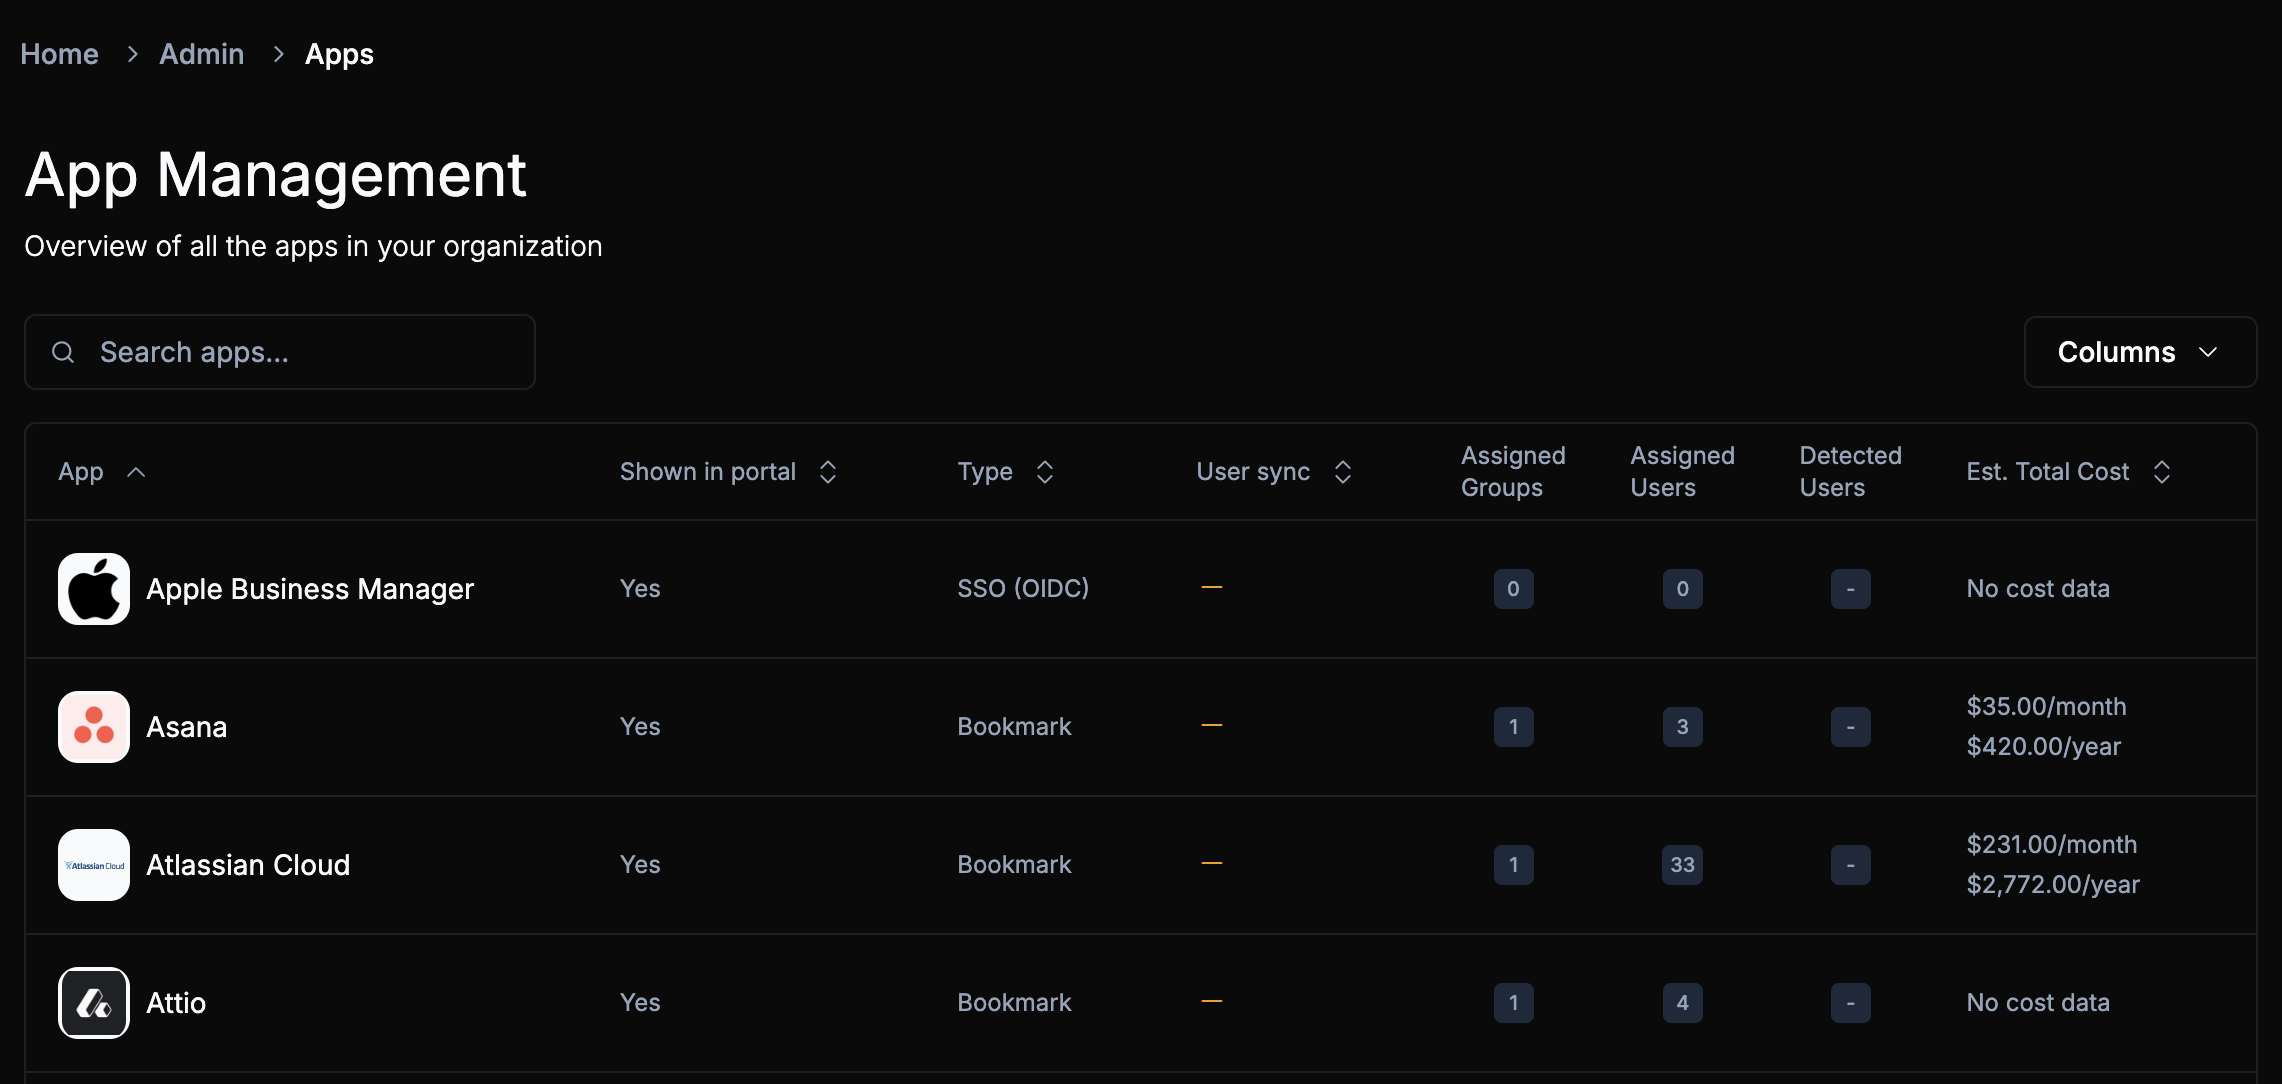Click Attio's assigned users badge showing 4
Screen dimensions: 2282x1084
pos(1682,1003)
